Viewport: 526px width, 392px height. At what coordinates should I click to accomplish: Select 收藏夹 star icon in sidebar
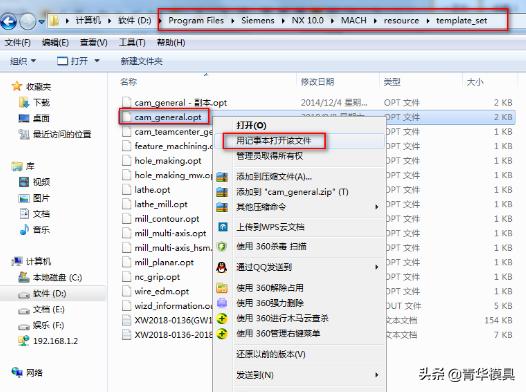click(17, 87)
